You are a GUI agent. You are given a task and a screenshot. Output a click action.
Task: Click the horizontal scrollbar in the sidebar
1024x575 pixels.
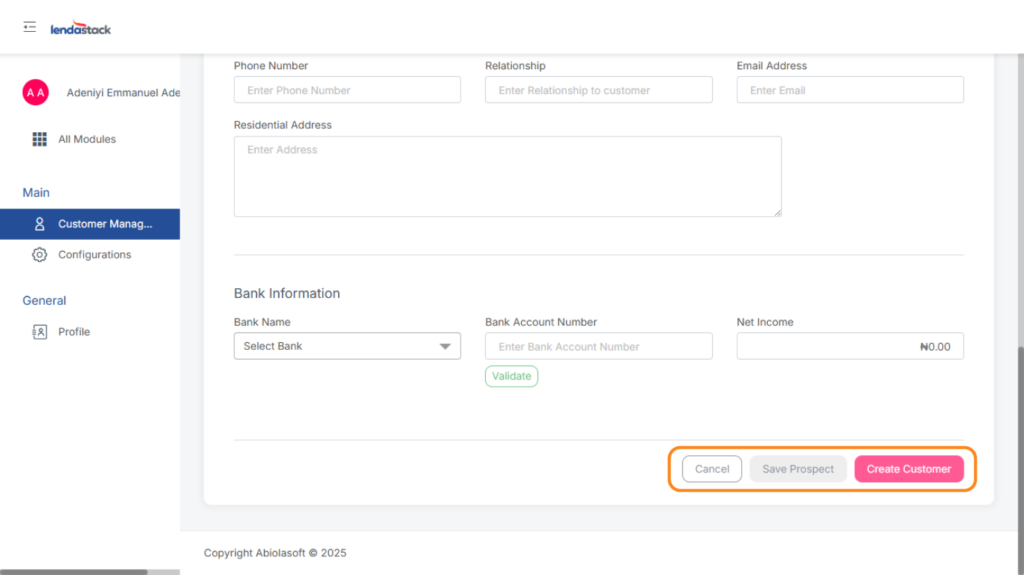pyautogui.click(x=74, y=571)
